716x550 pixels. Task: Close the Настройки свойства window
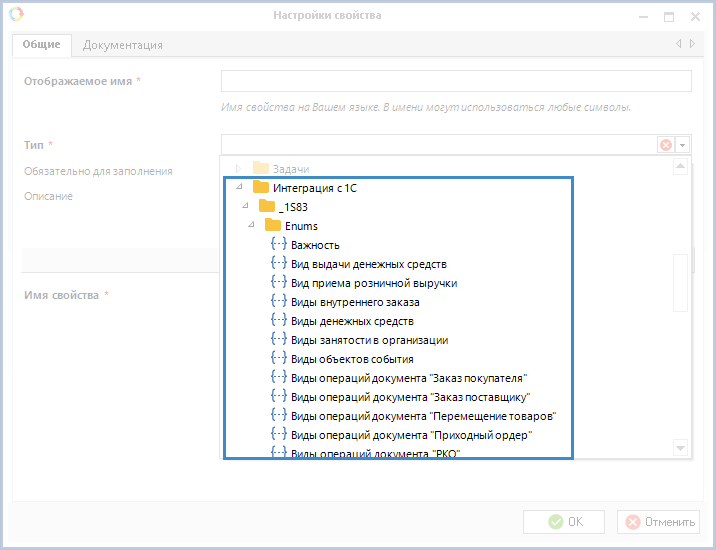695,17
